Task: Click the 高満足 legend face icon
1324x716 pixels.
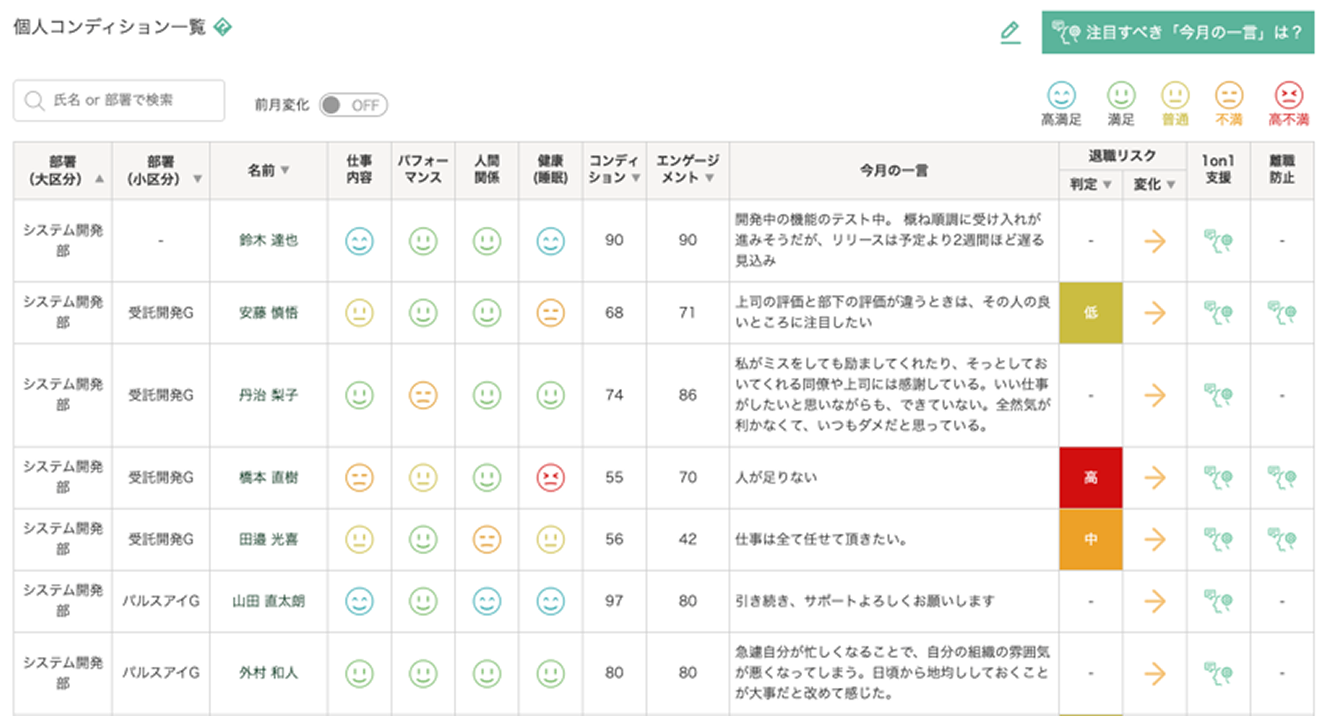Action: click(1061, 96)
